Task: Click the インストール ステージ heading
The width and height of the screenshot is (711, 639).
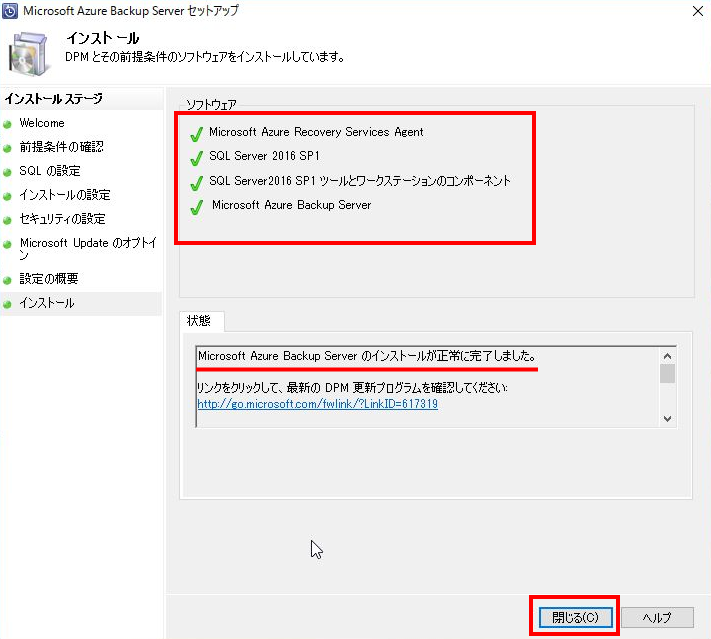Action: 54,98
